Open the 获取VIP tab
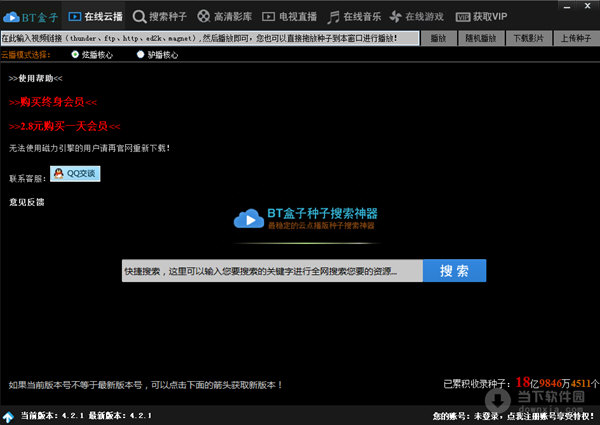Viewport: 600px width, 425px height. 481,16
